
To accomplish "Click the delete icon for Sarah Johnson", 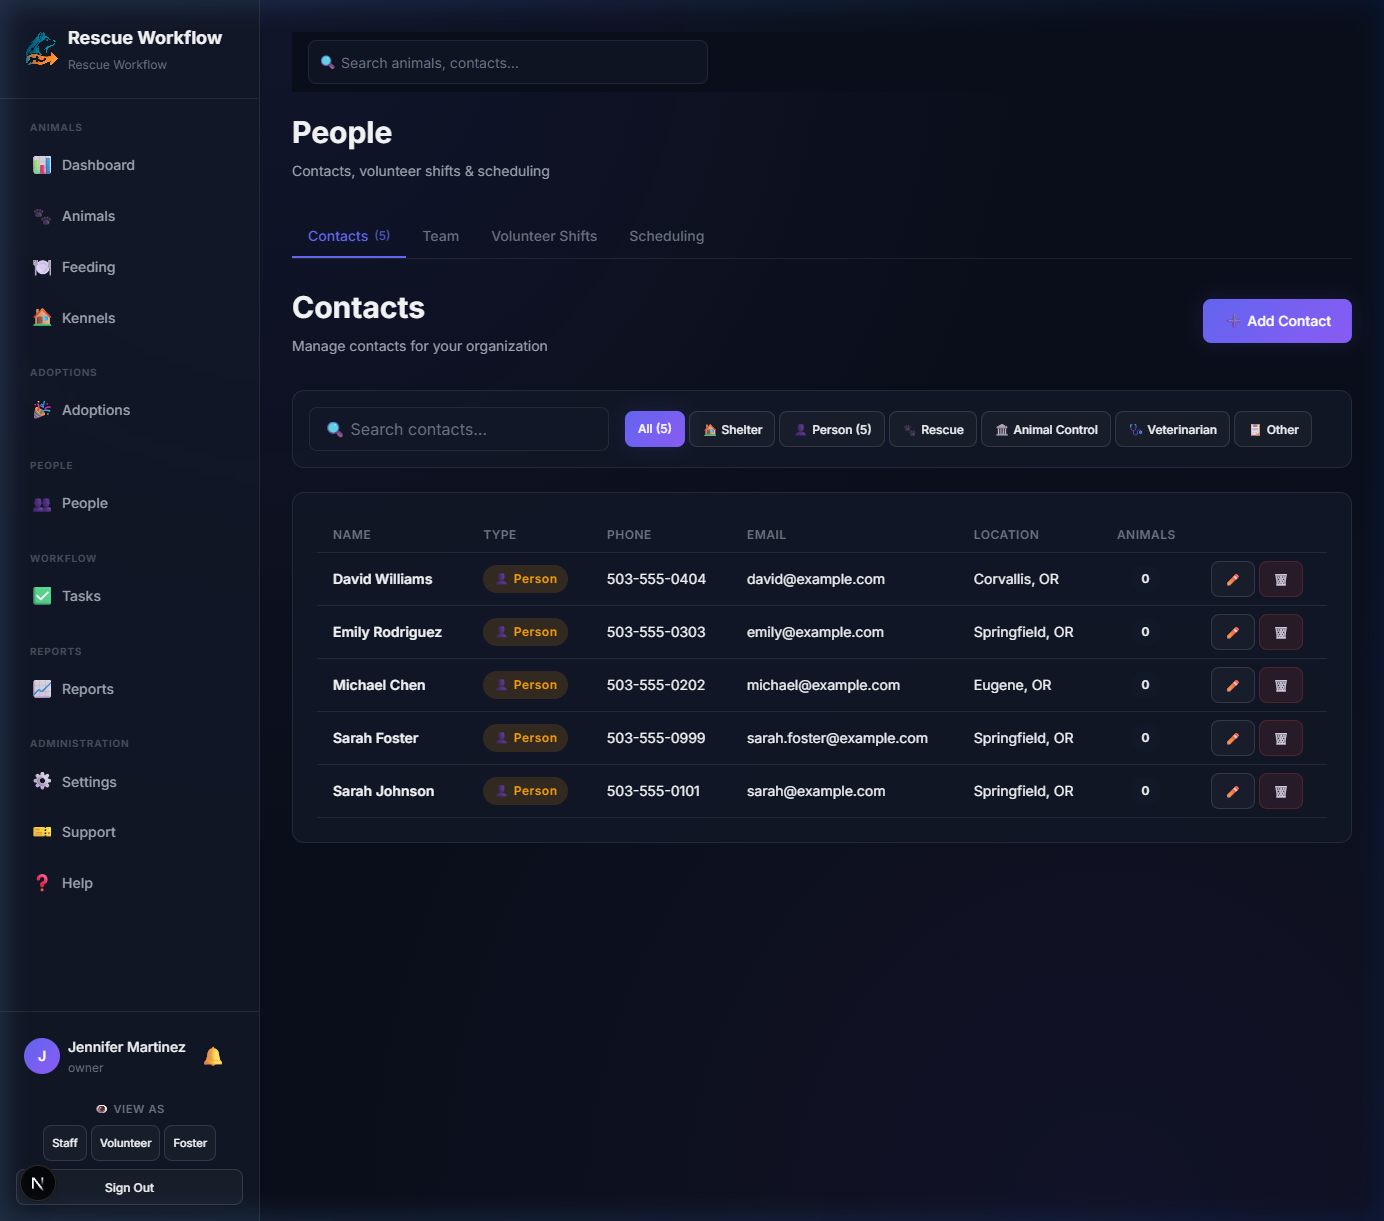I will 1280,791.
